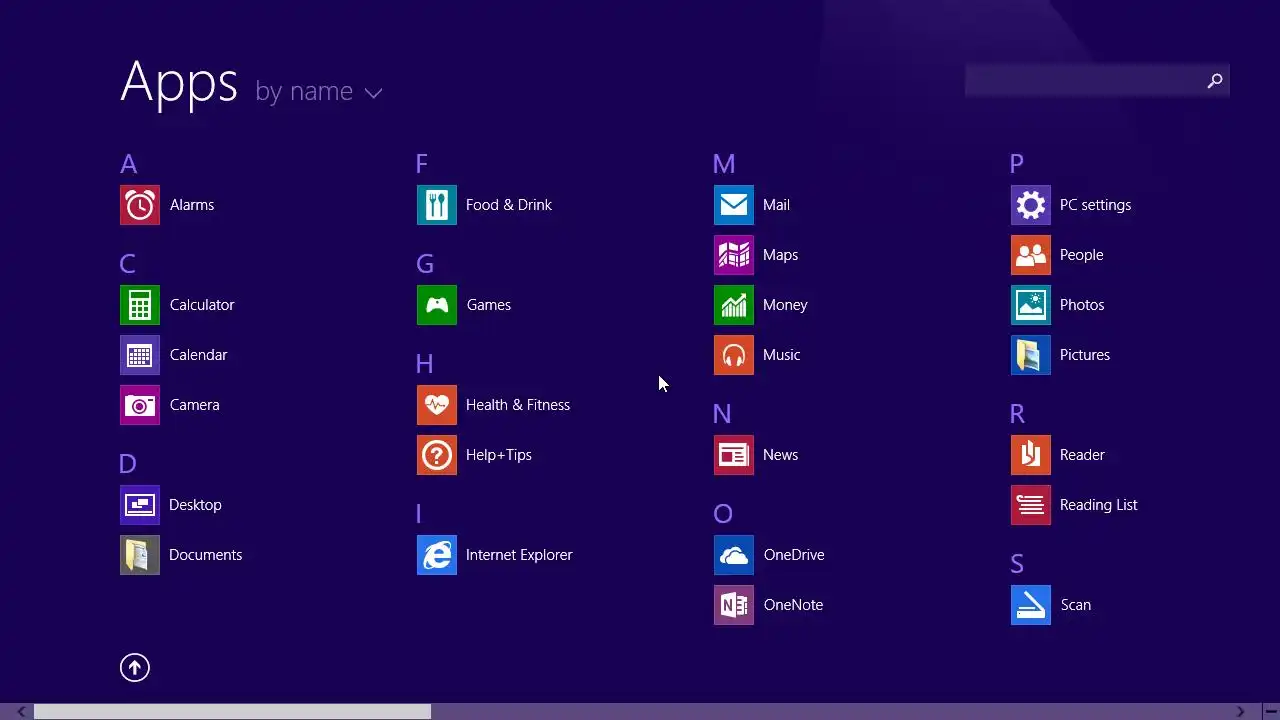Select the letter D group header

[127, 464]
